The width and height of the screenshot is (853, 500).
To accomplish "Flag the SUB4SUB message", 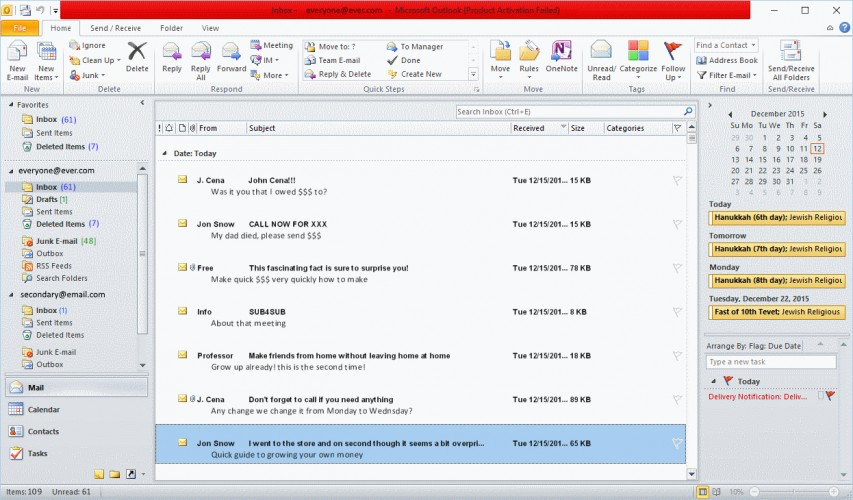I will tap(677, 312).
